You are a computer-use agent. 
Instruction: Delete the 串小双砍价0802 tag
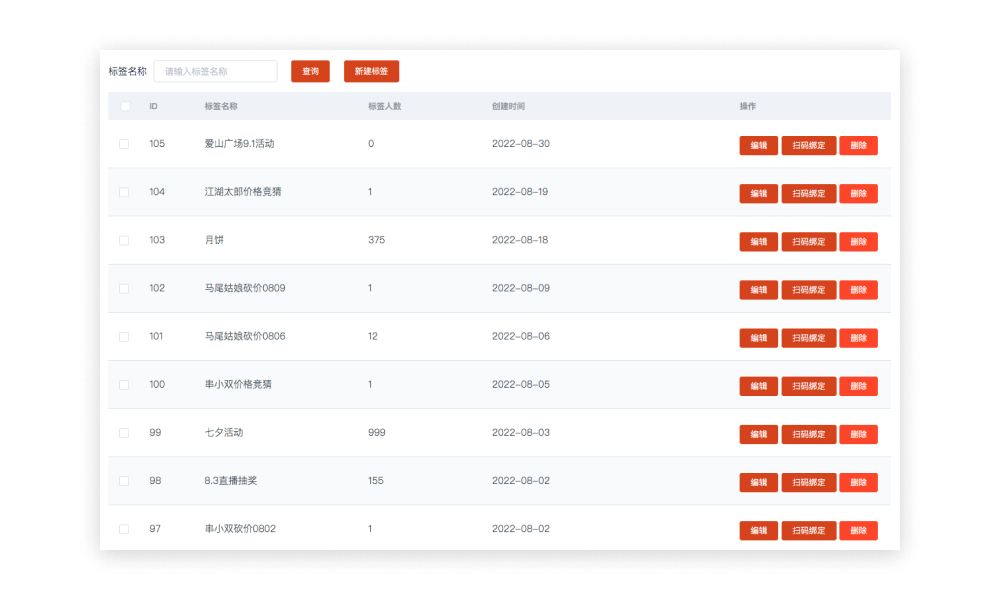[x=859, y=530]
